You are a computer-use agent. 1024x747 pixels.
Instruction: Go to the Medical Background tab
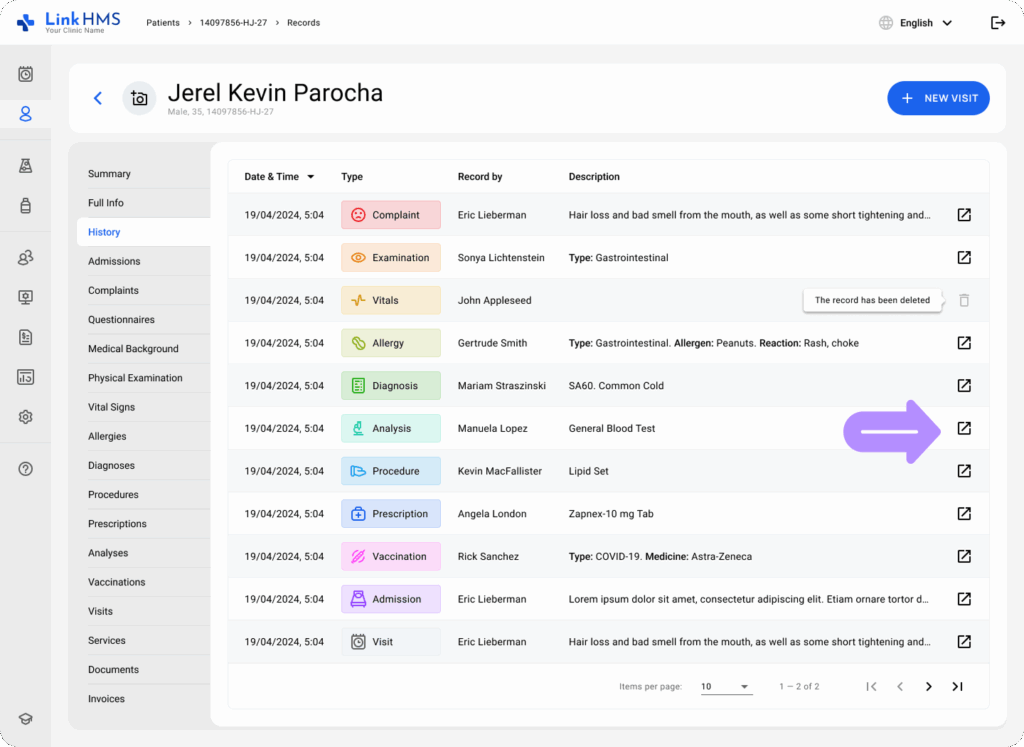pyautogui.click(x=133, y=349)
